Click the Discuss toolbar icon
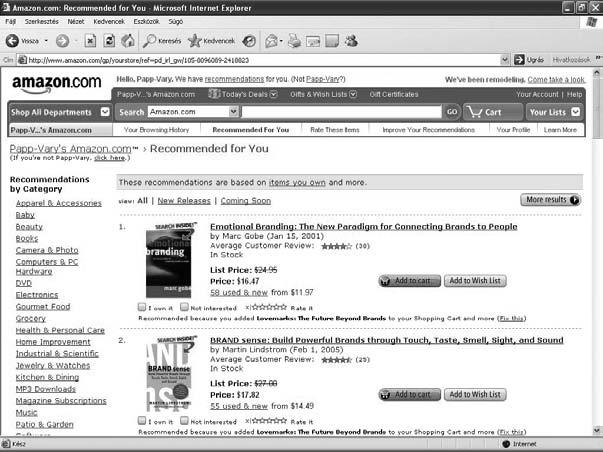The height and width of the screenshot is (452, 603). coord(332,40)
